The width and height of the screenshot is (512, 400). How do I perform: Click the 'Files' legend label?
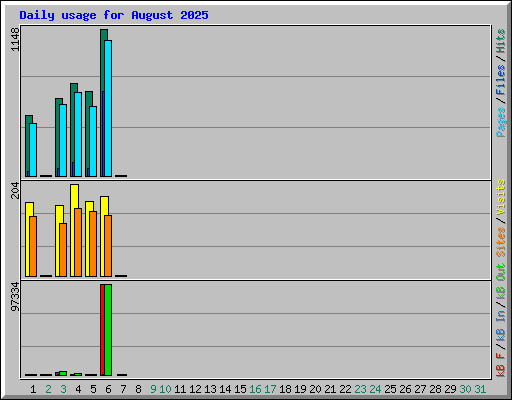point(500,80)
